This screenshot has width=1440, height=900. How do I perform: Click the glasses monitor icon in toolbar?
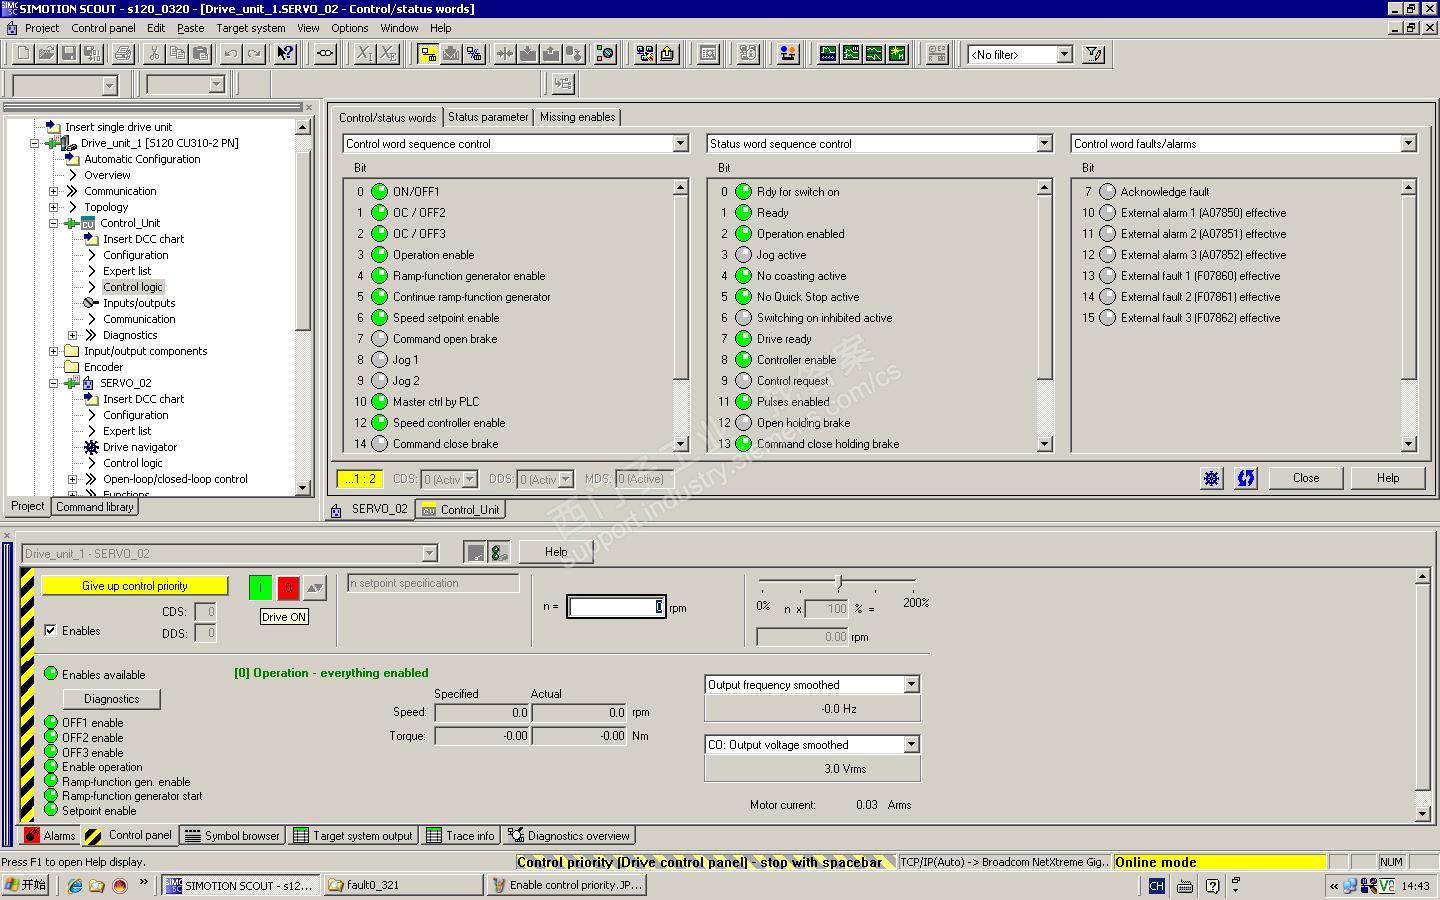coord(325,54)
